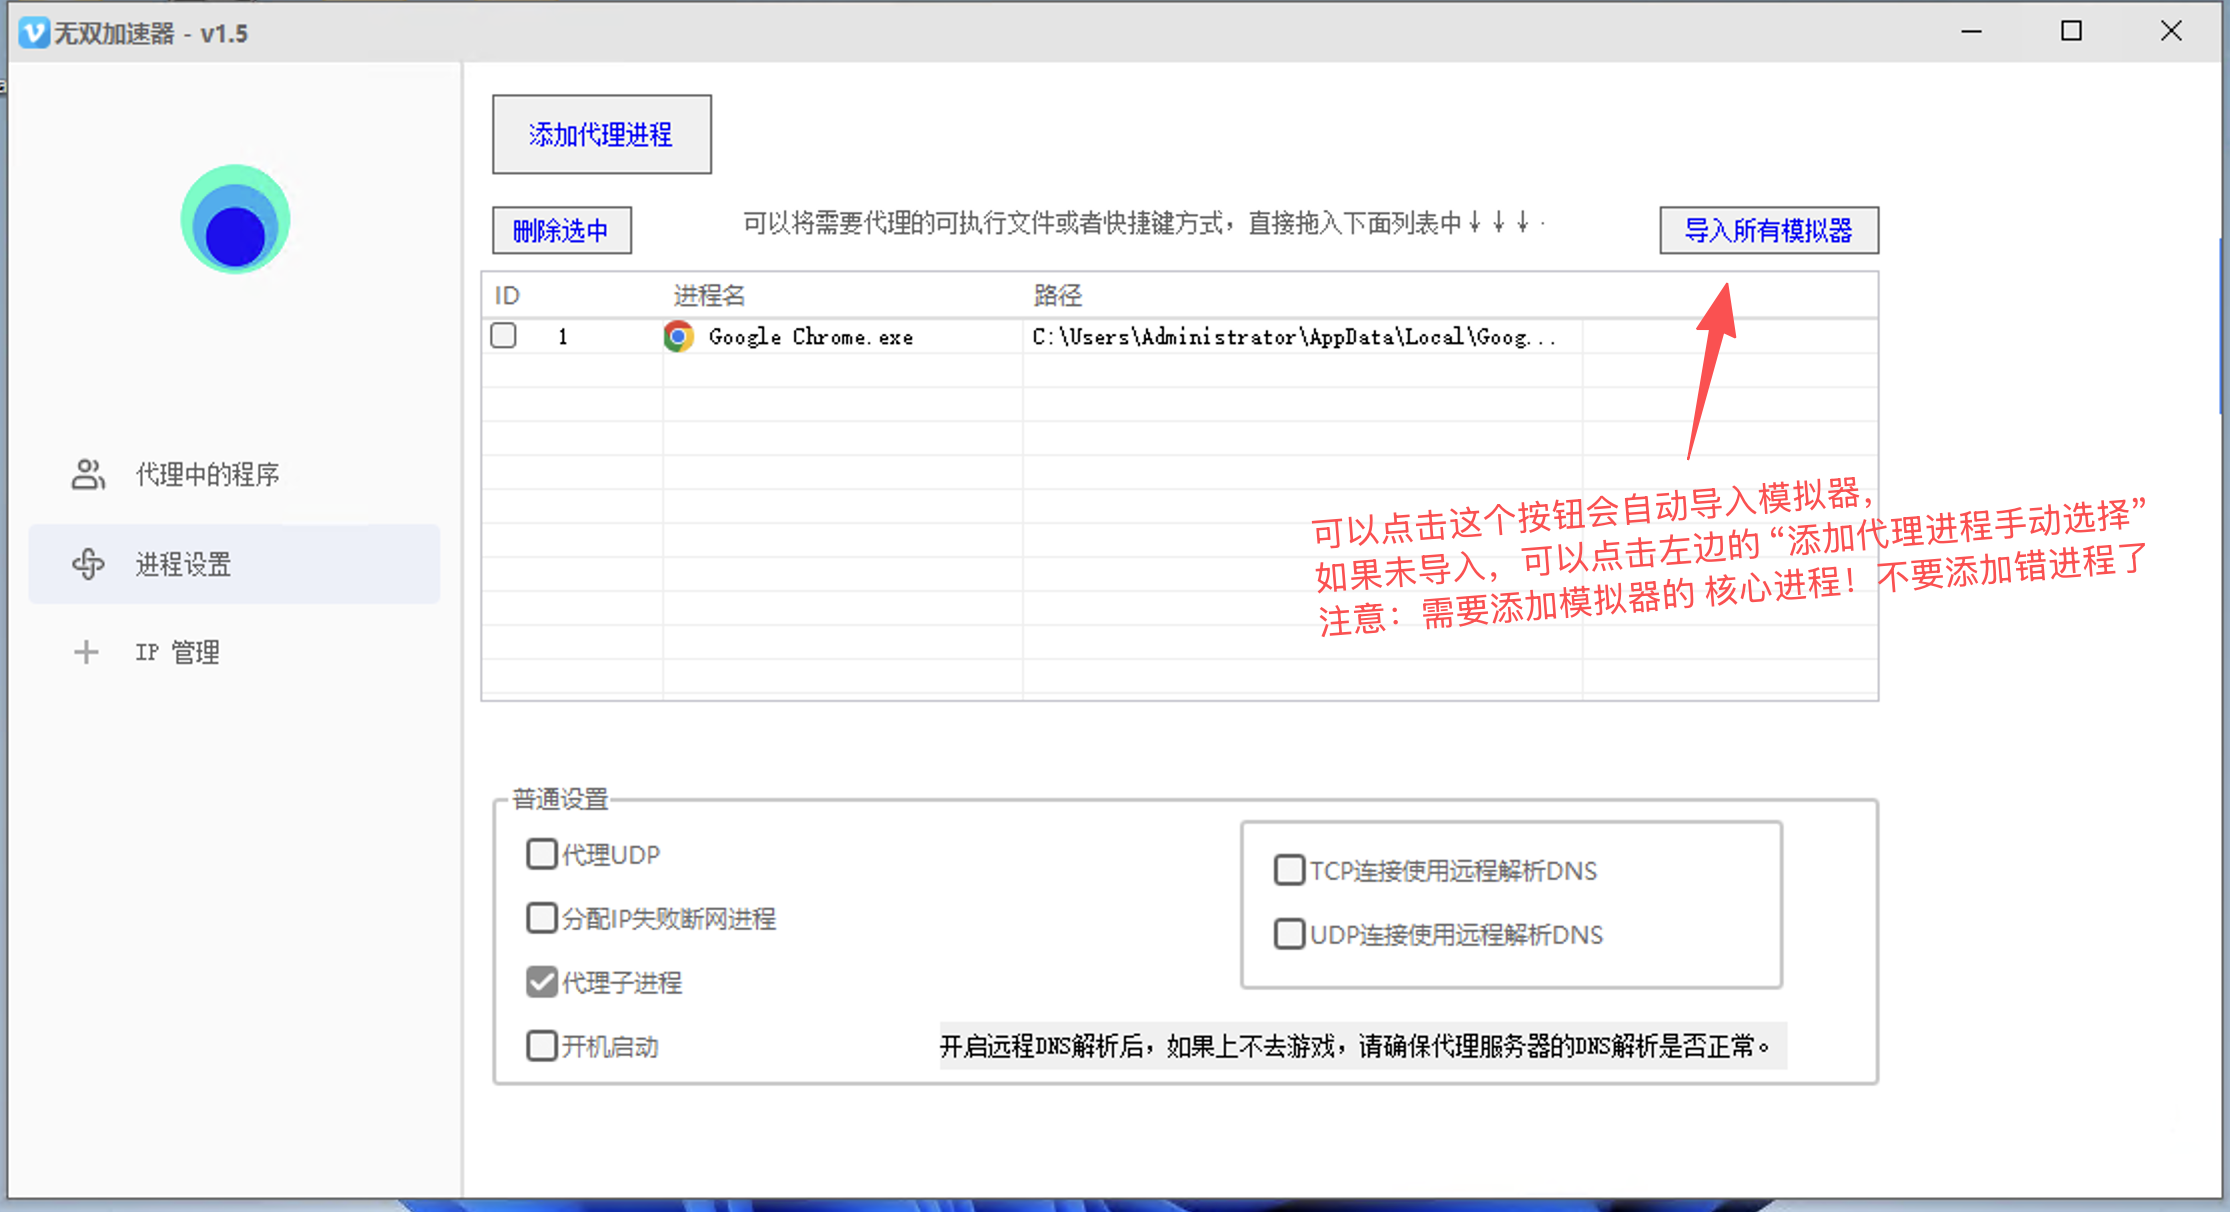This screenshot has height=1212, width=2230.
Task: Click the 删除选中 button
Action: coord(561,229)
